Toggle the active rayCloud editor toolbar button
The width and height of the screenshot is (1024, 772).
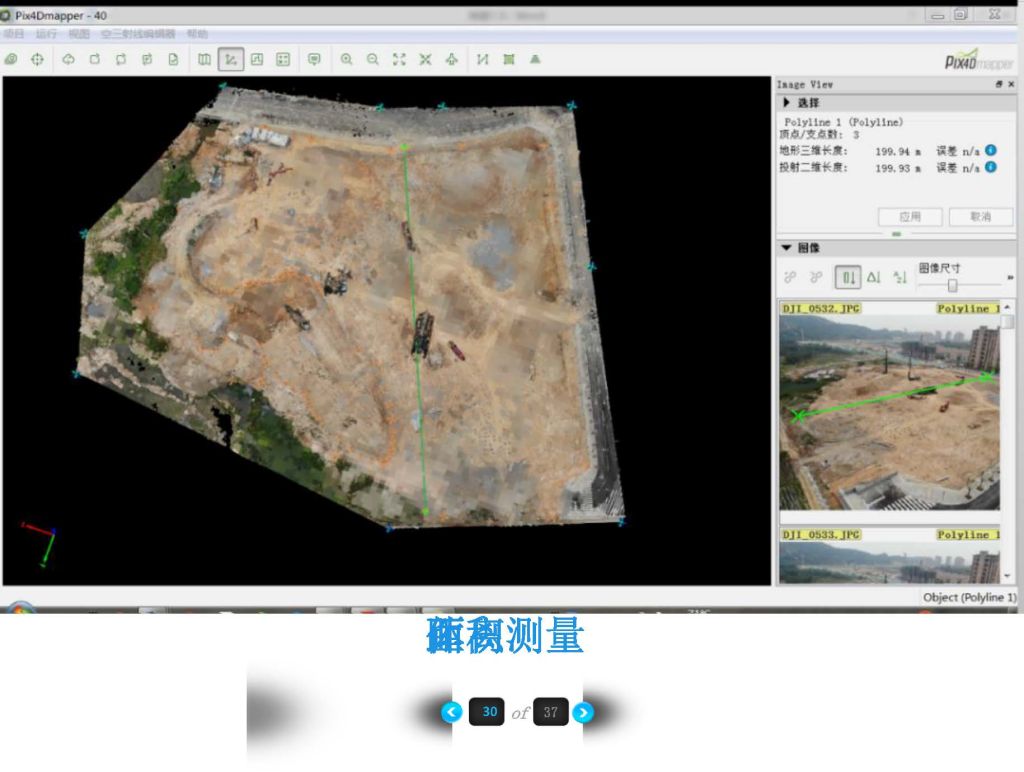click(x=231, y=60)
